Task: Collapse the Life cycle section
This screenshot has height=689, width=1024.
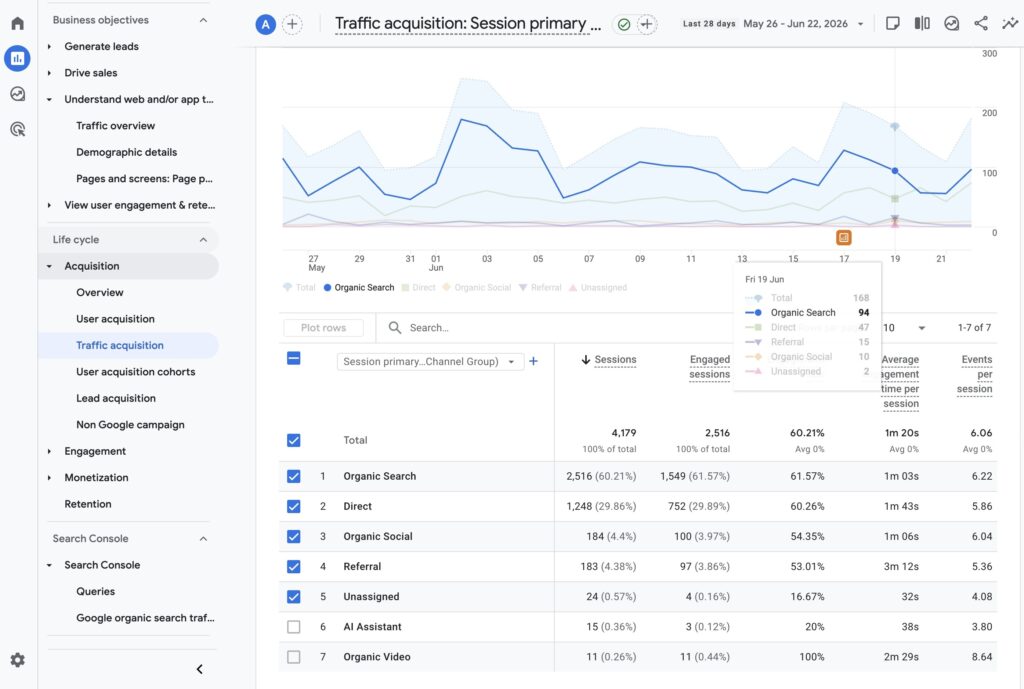Action: tap(203, 240)
